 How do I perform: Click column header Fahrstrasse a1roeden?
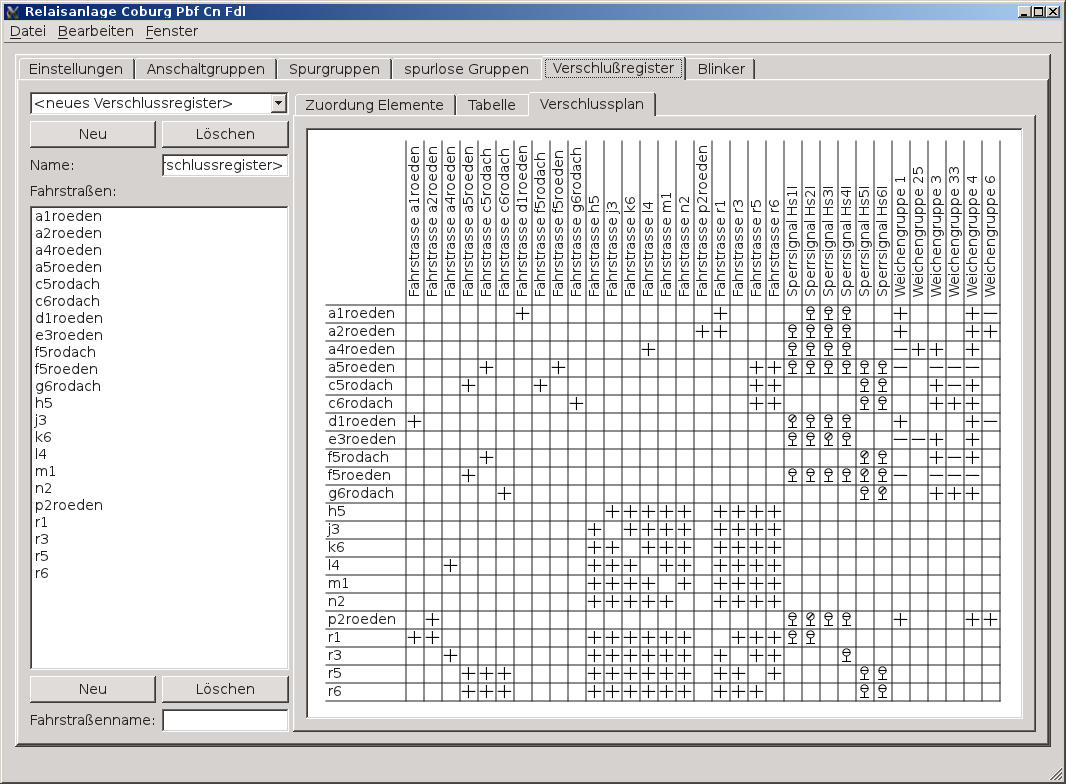415,221
